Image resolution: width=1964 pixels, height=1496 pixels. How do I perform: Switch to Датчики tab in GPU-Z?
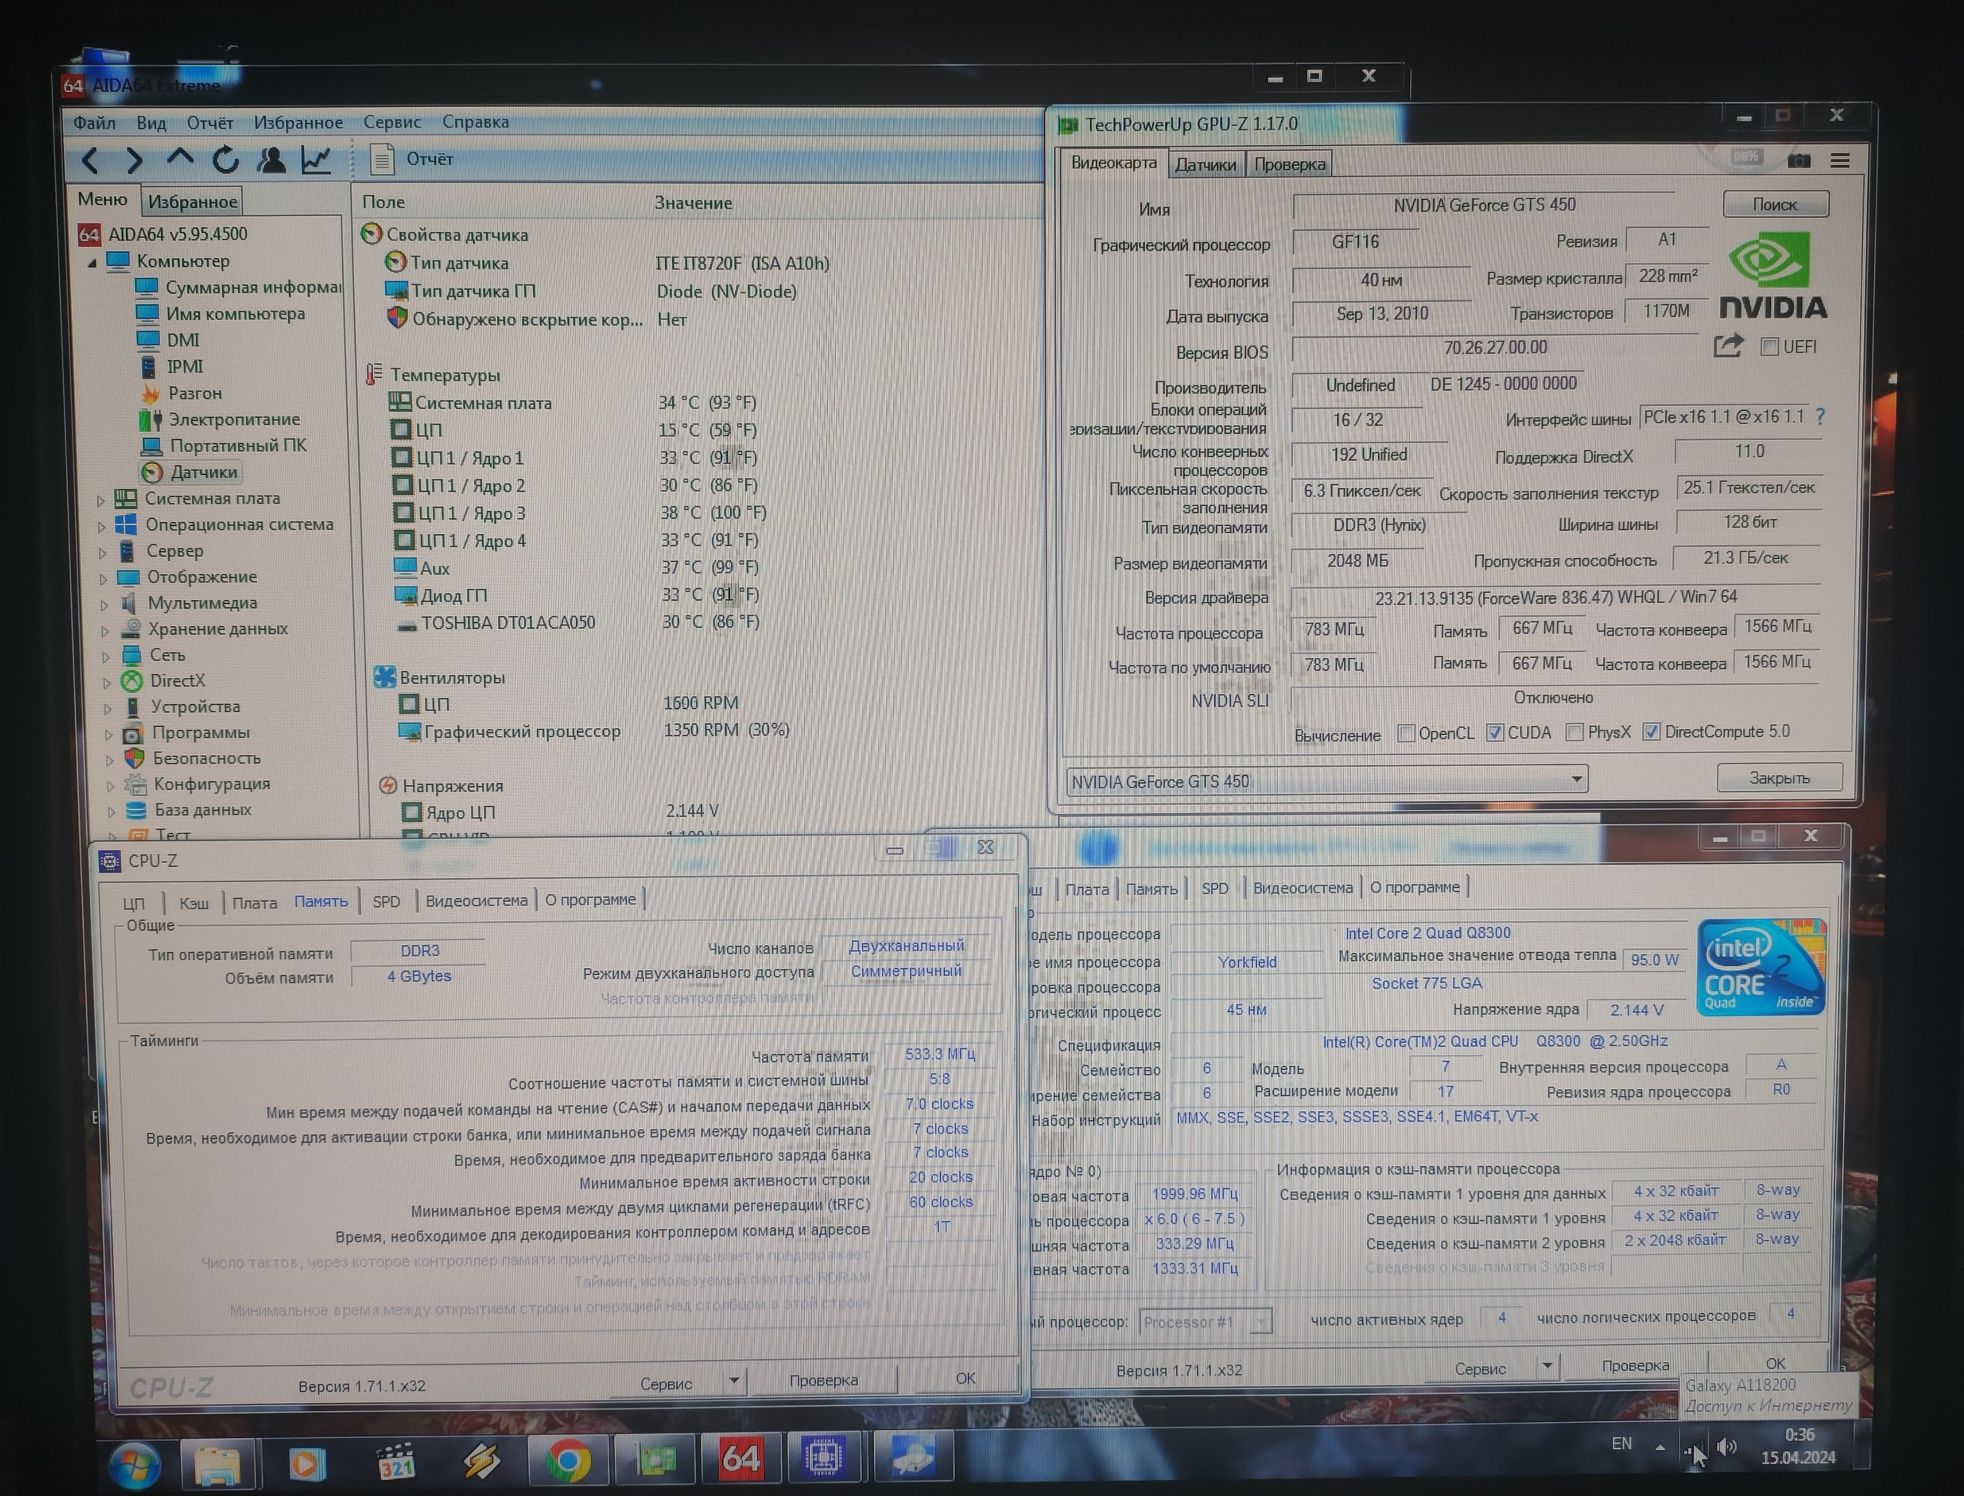(1205, 164)
